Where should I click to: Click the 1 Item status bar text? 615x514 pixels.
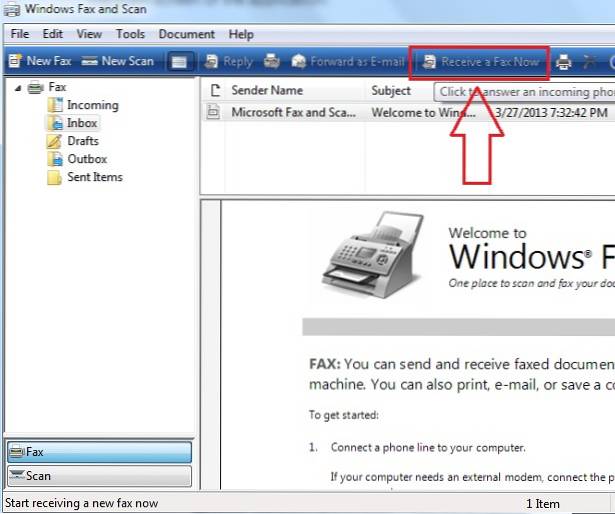click(x=542, y=504)
